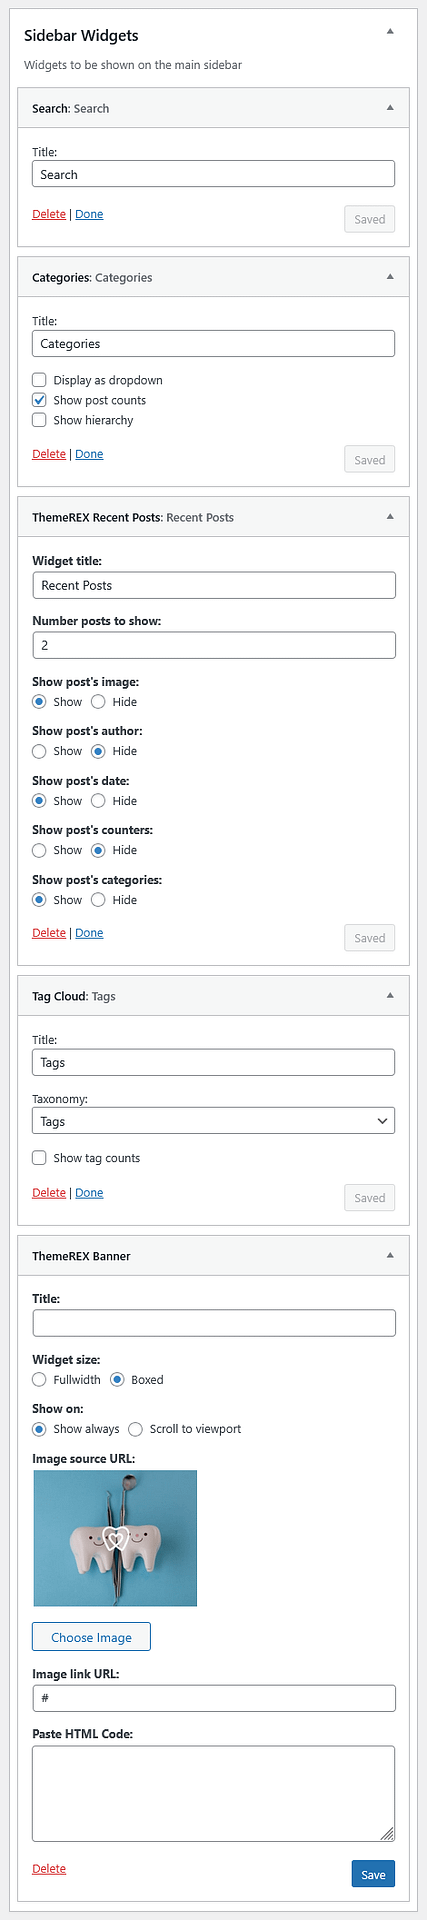This screenshot has height=1920, width=427.
Task: Collapse the Sidebar Widgets area arrow
Action: pos(390,31)
